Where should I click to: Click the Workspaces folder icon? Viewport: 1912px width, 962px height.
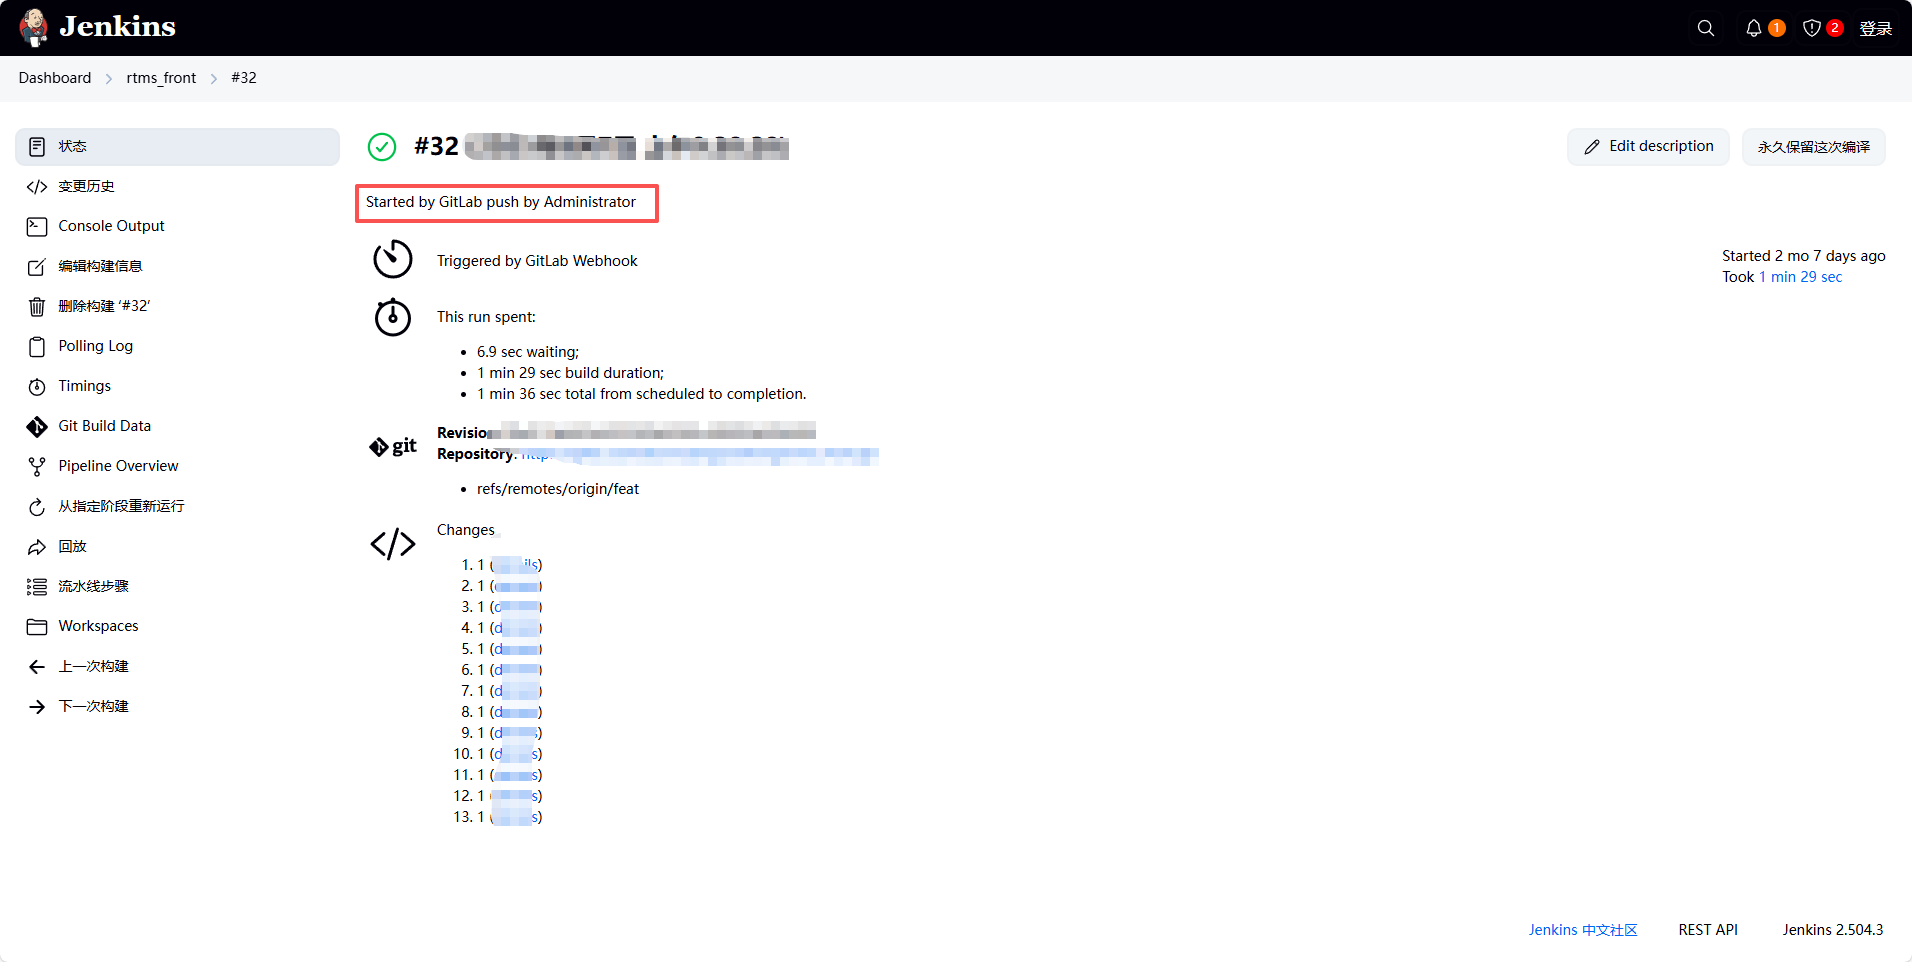click(37, 627)
